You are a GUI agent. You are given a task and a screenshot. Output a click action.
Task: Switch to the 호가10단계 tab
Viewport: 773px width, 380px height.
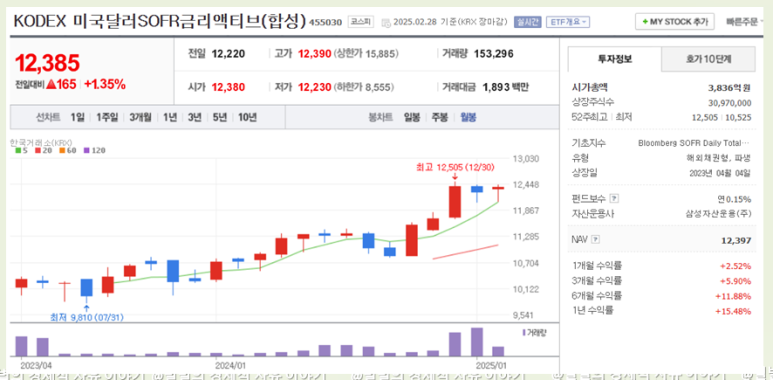[x=708, y=59]
